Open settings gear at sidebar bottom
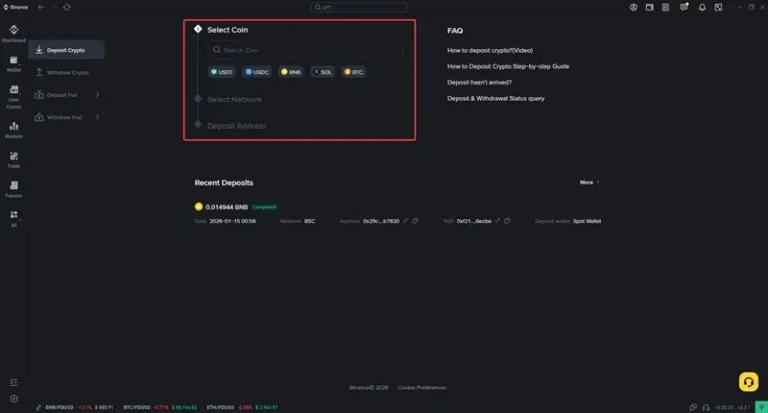The image size is (768, 413). 14,398
